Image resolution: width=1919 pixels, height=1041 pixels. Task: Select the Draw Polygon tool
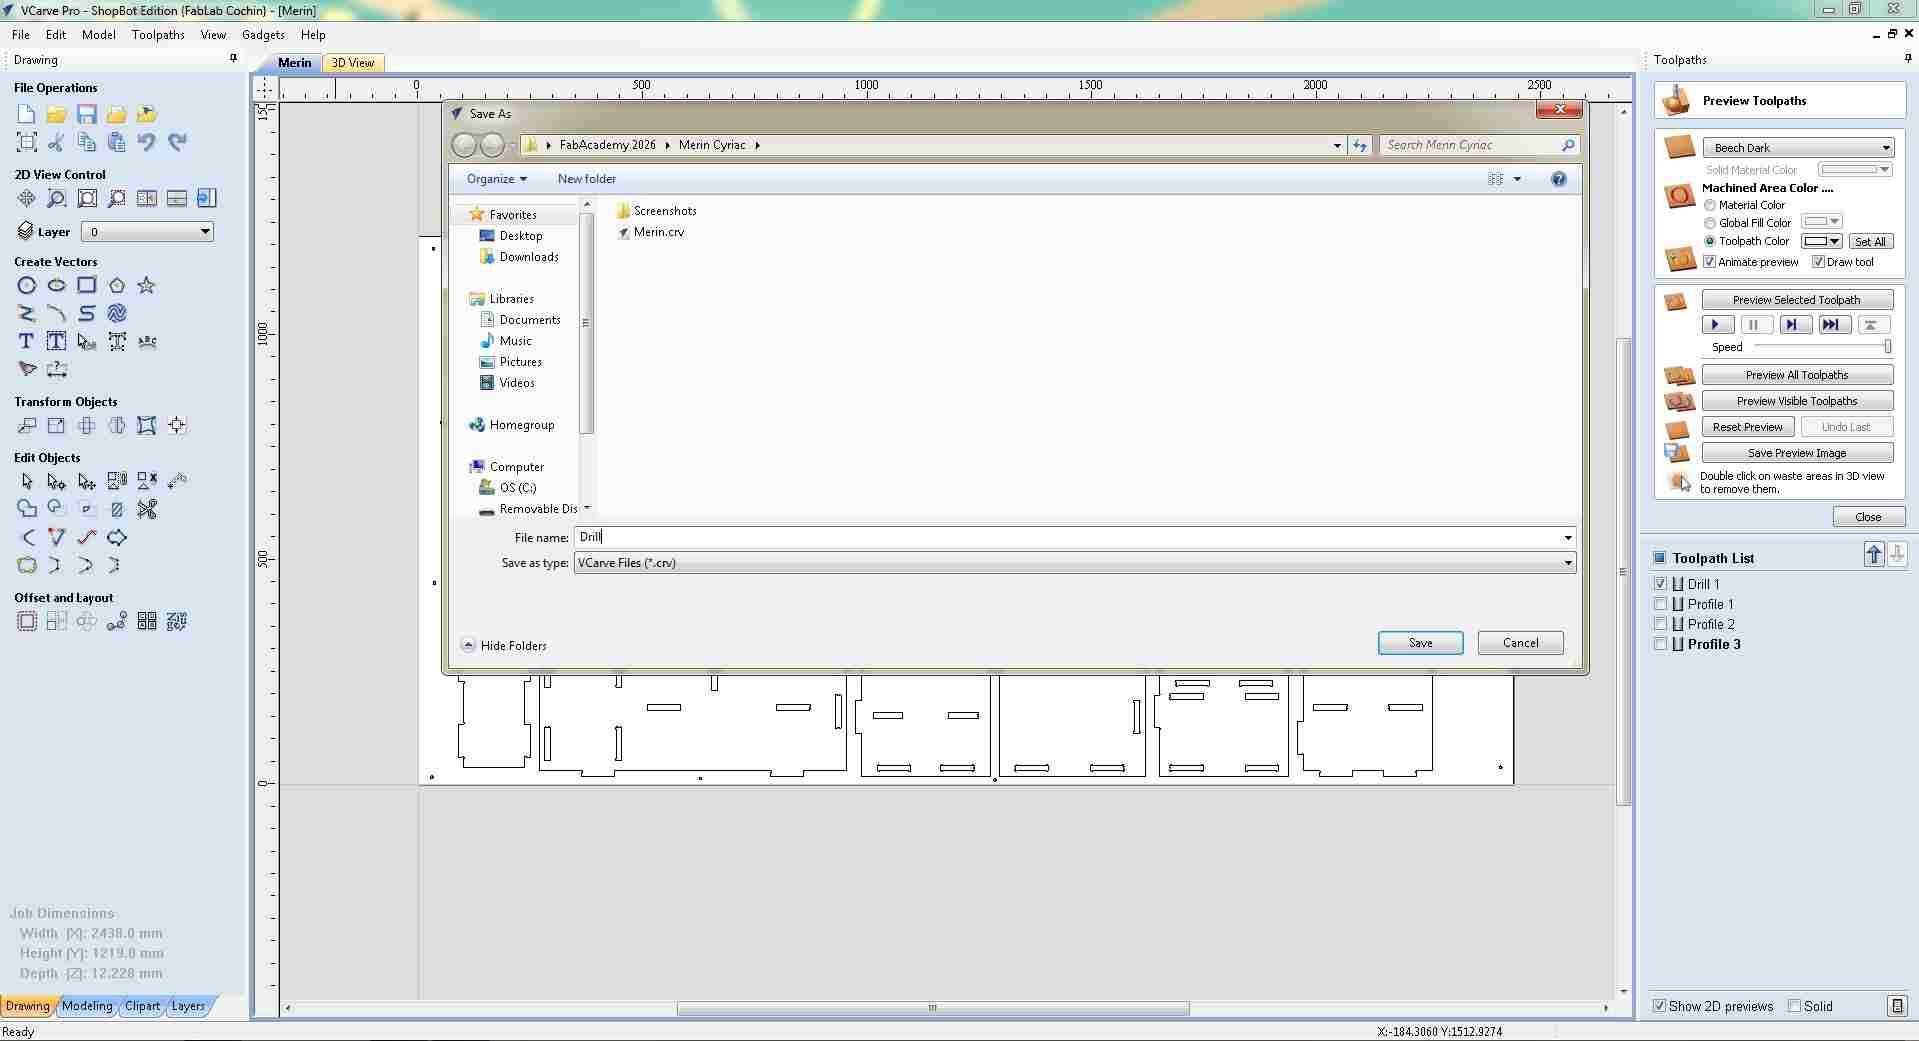click(117, 286)
